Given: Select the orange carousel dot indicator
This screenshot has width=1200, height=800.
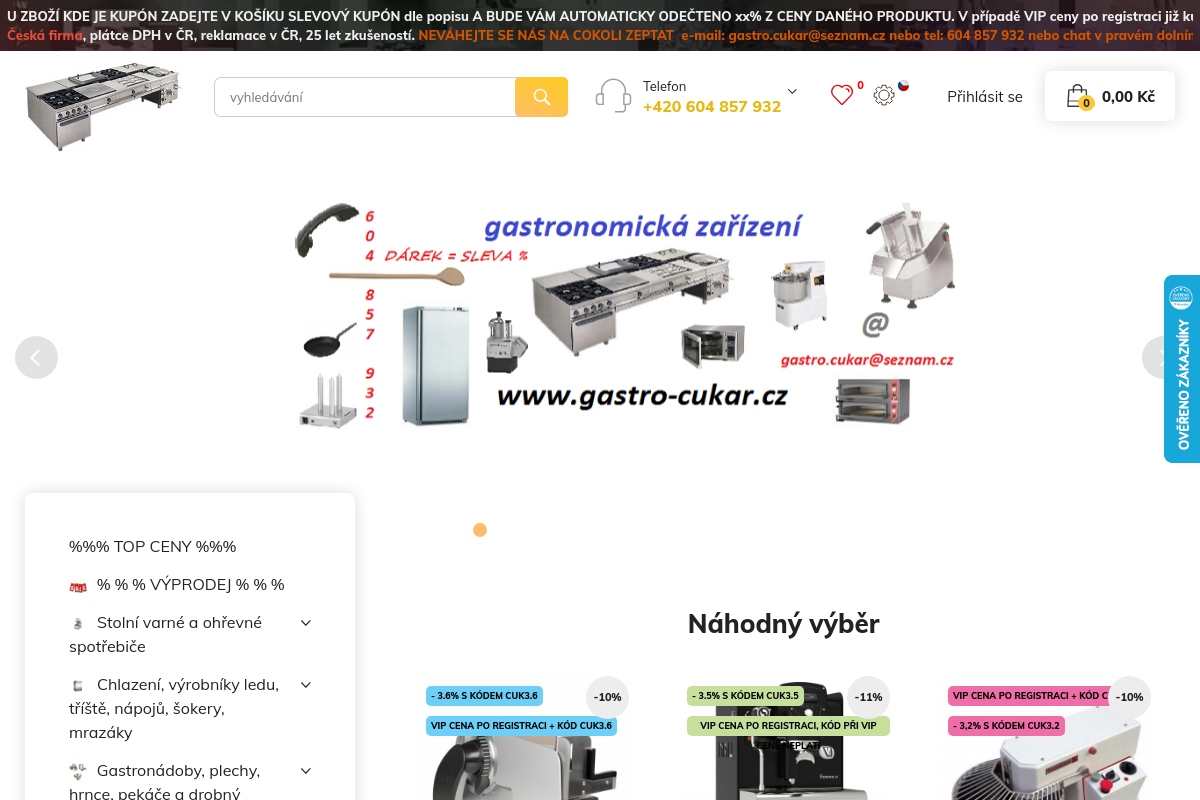Looking at the screenshot, I should coord(480,530).
